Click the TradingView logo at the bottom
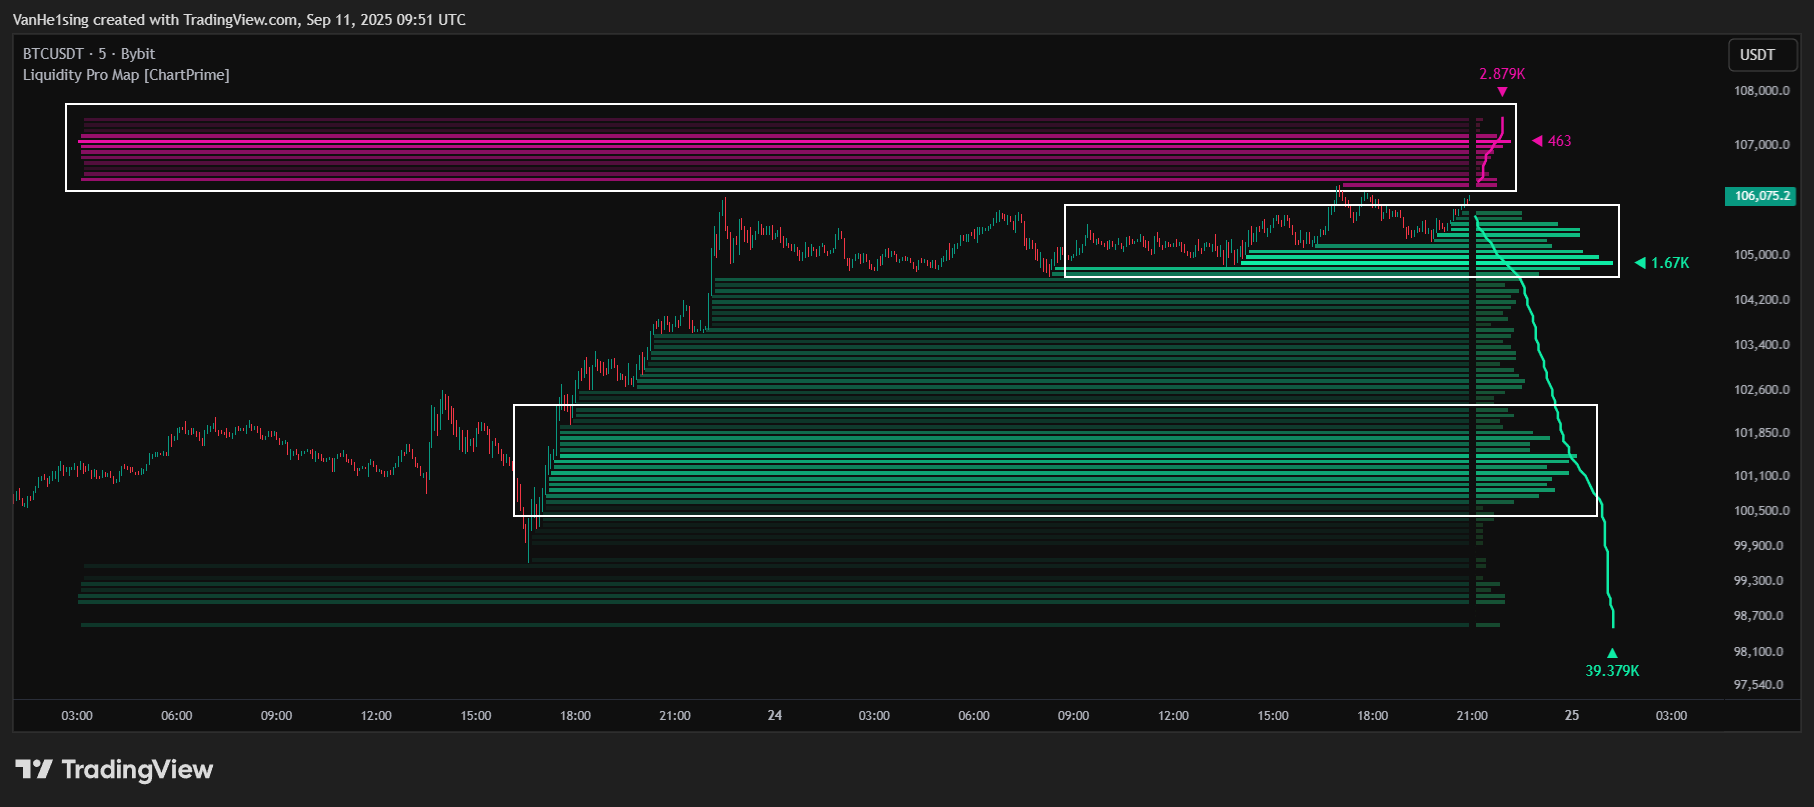Image resolution: width=1814 pixels, height=807 pixels. point(115,769)
